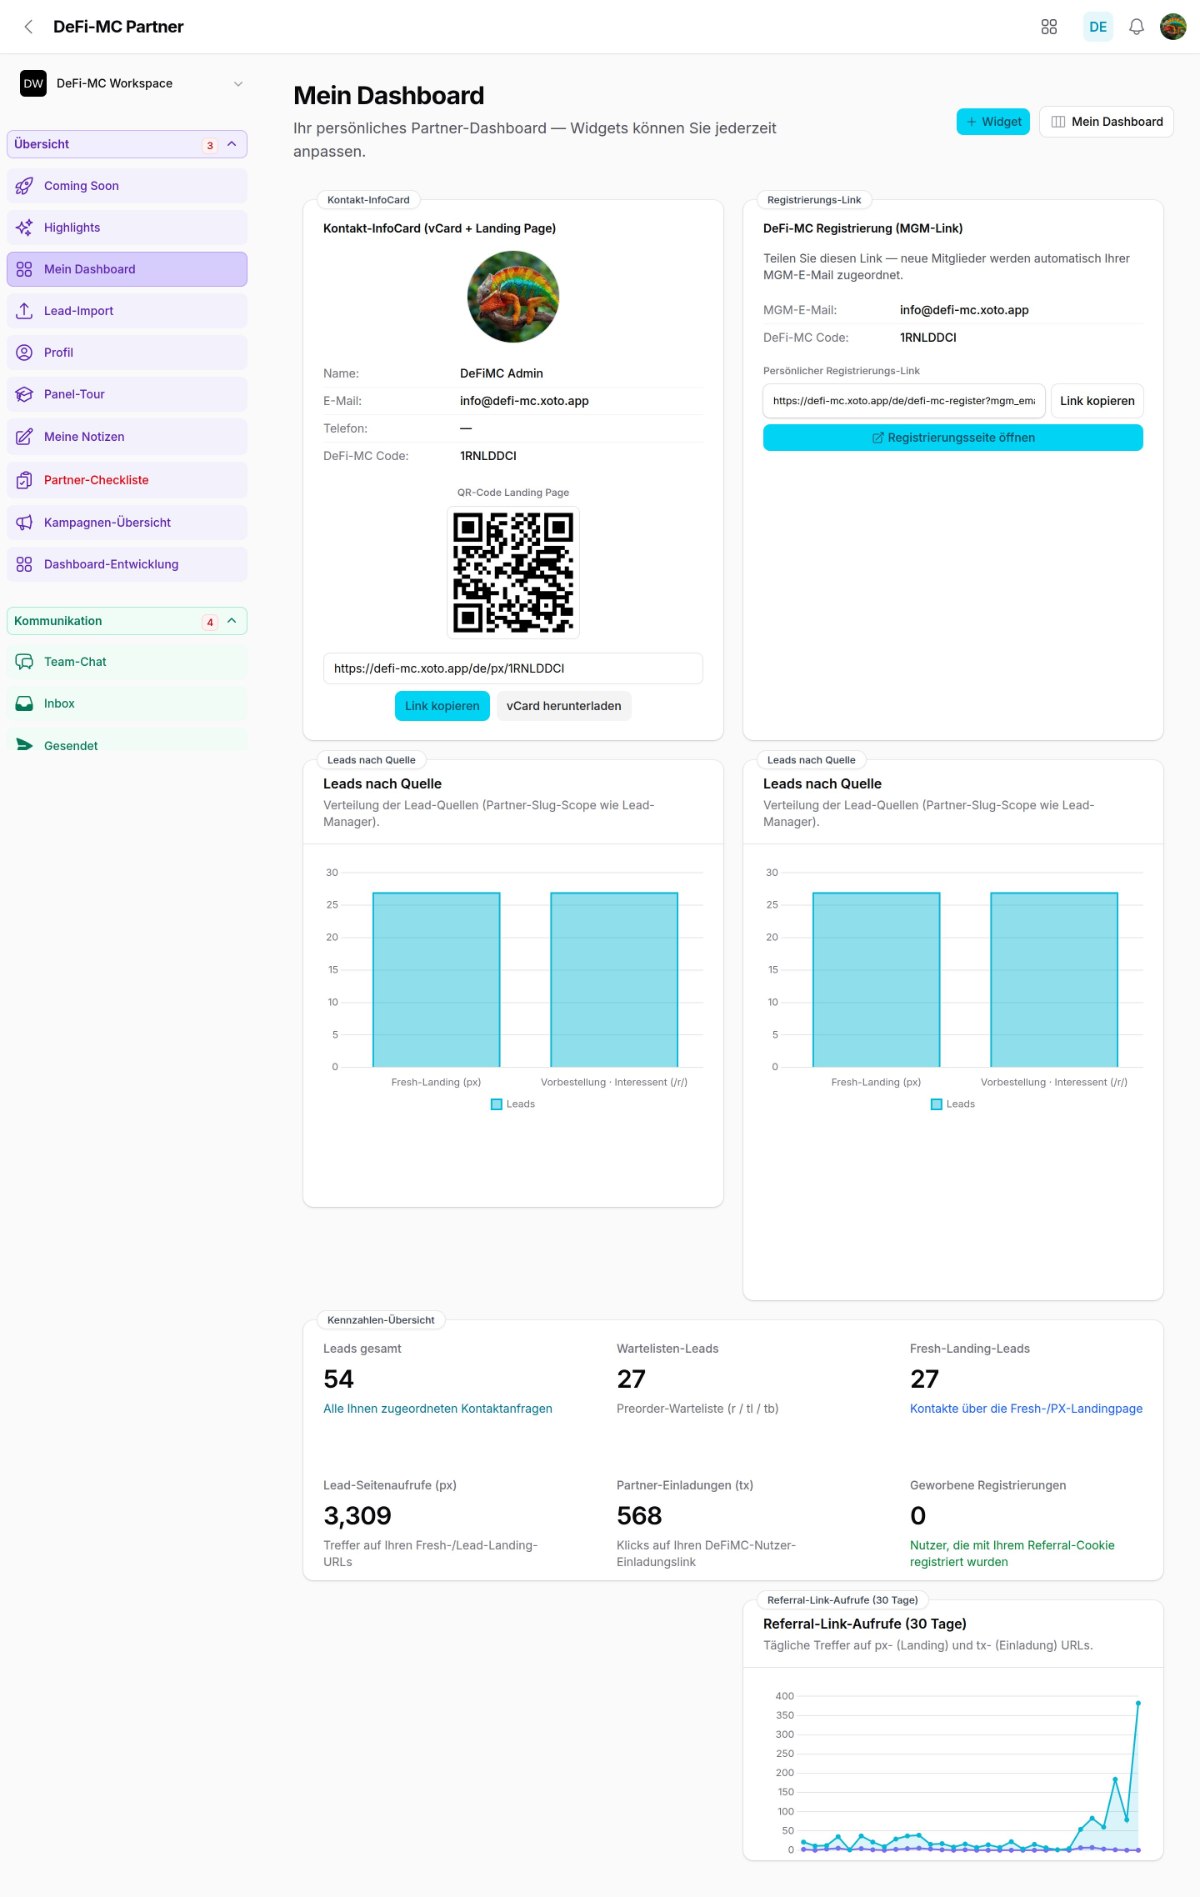Click the peak point of the referral line chart
This screenshot has width=1200, height=1897.
point(1138,1703)
